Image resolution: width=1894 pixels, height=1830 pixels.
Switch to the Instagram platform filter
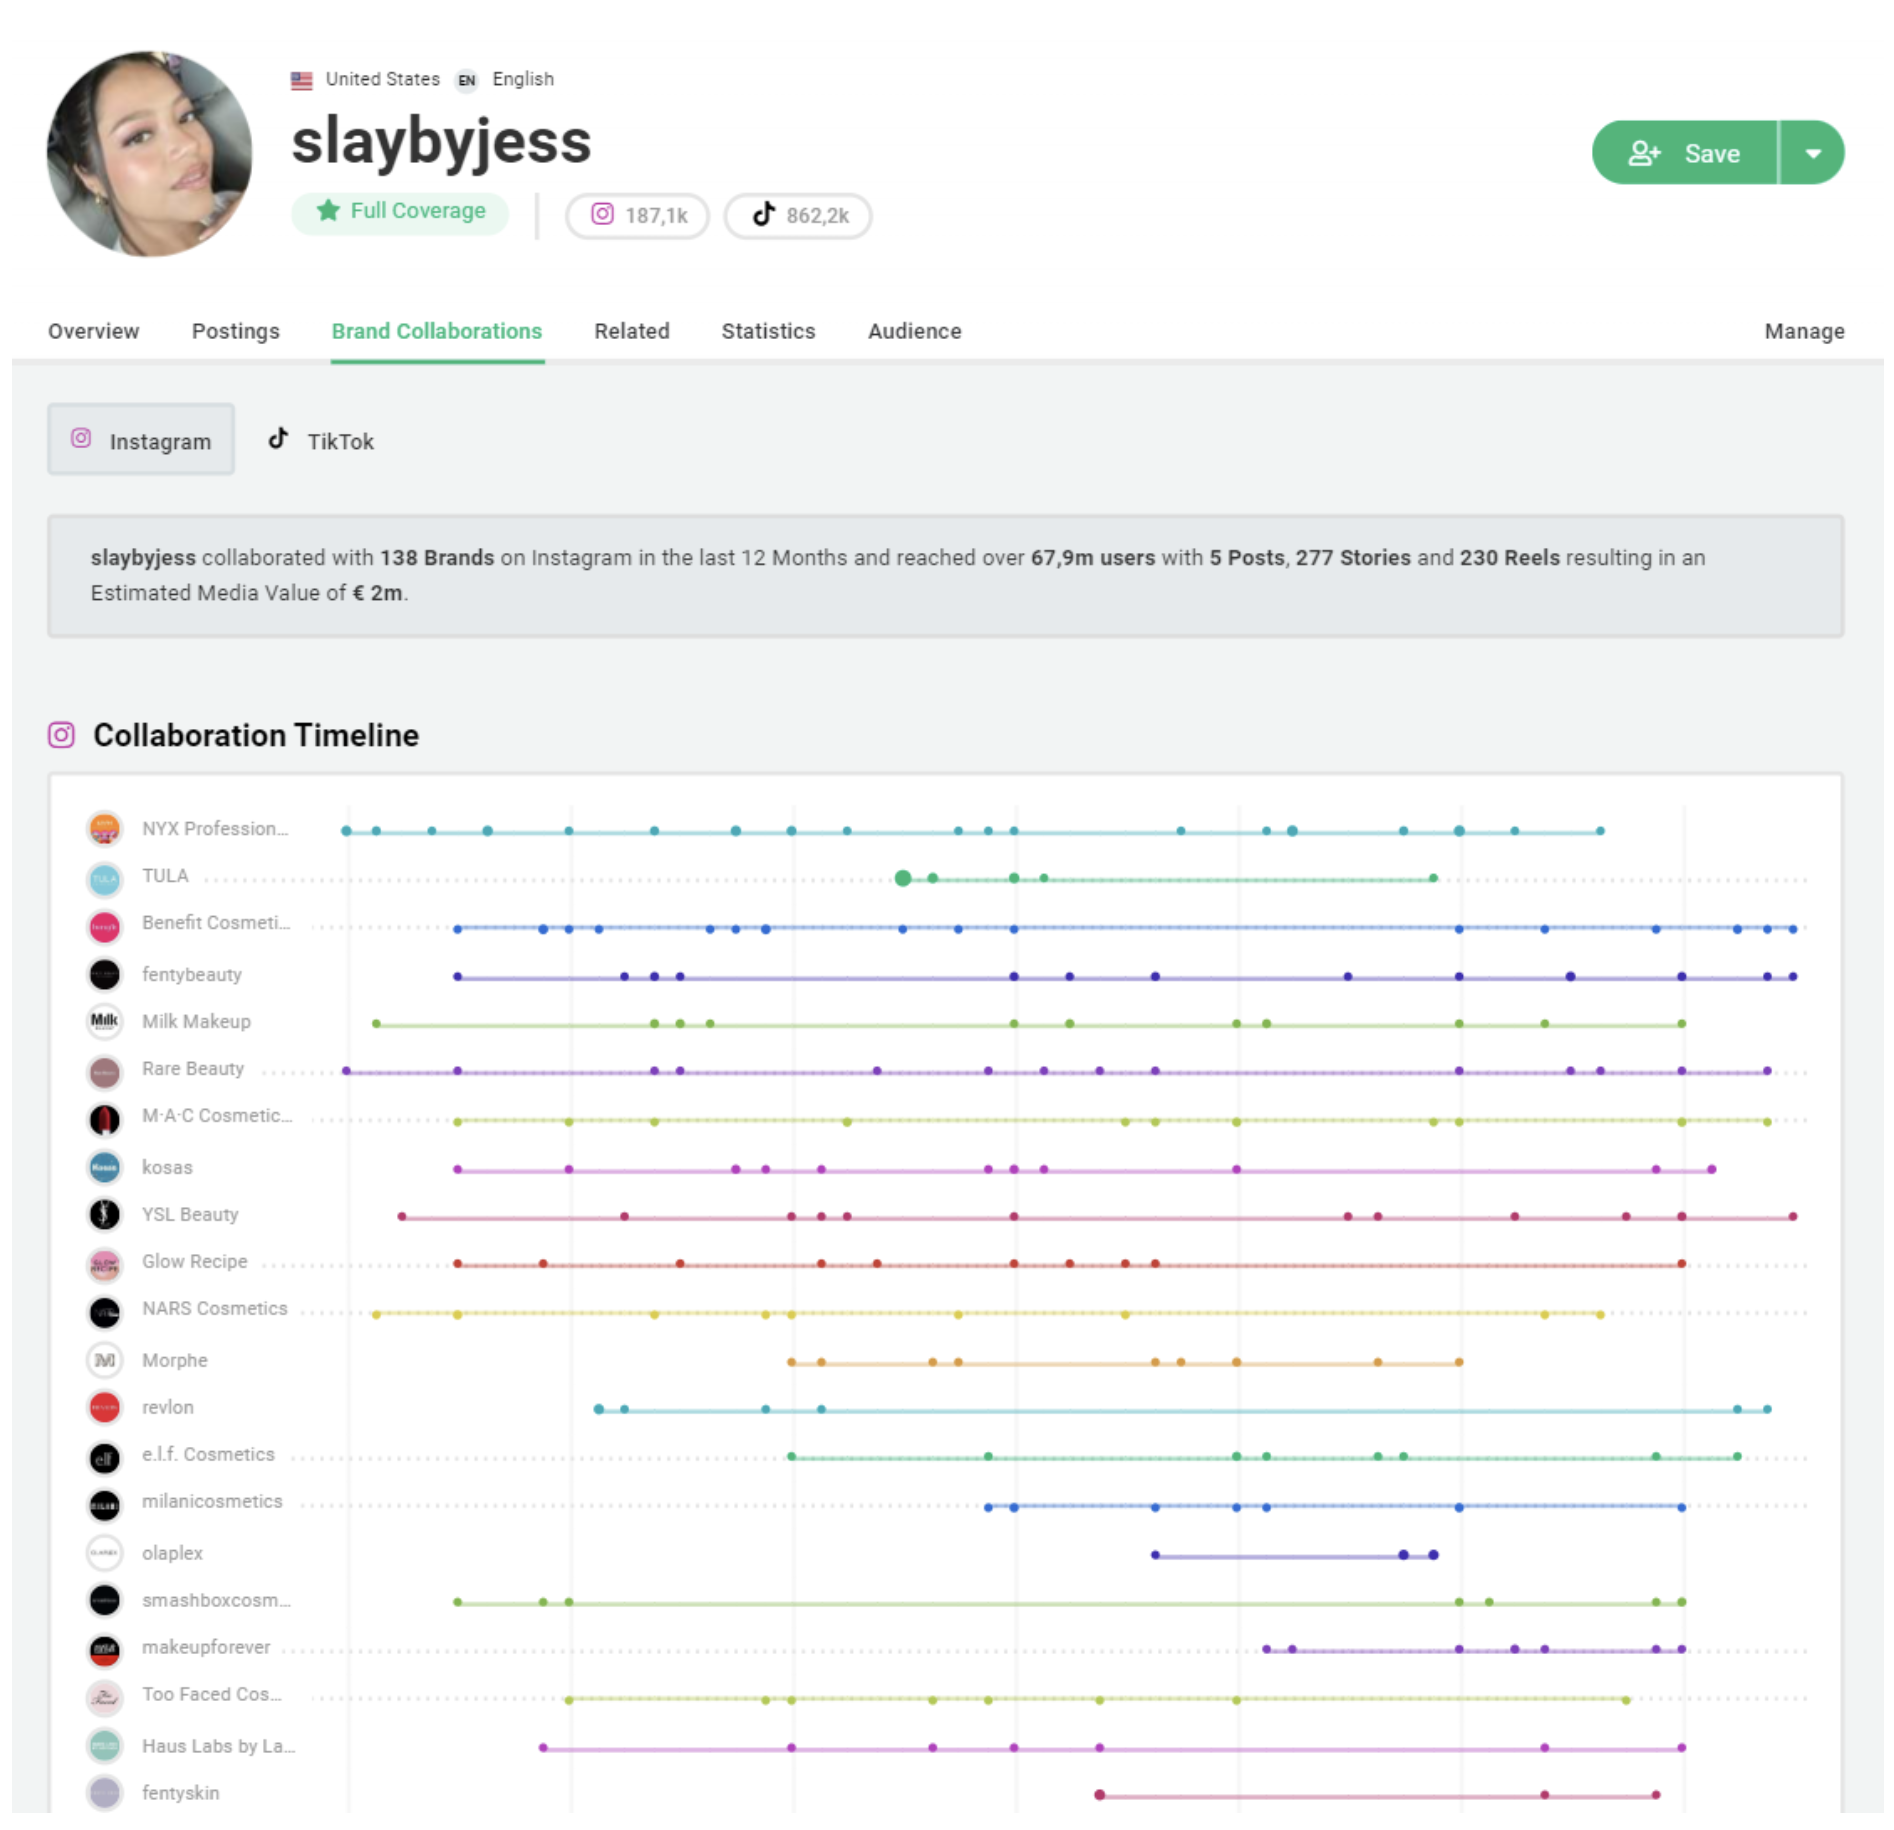pyautogui.click(x=141, y=440)
